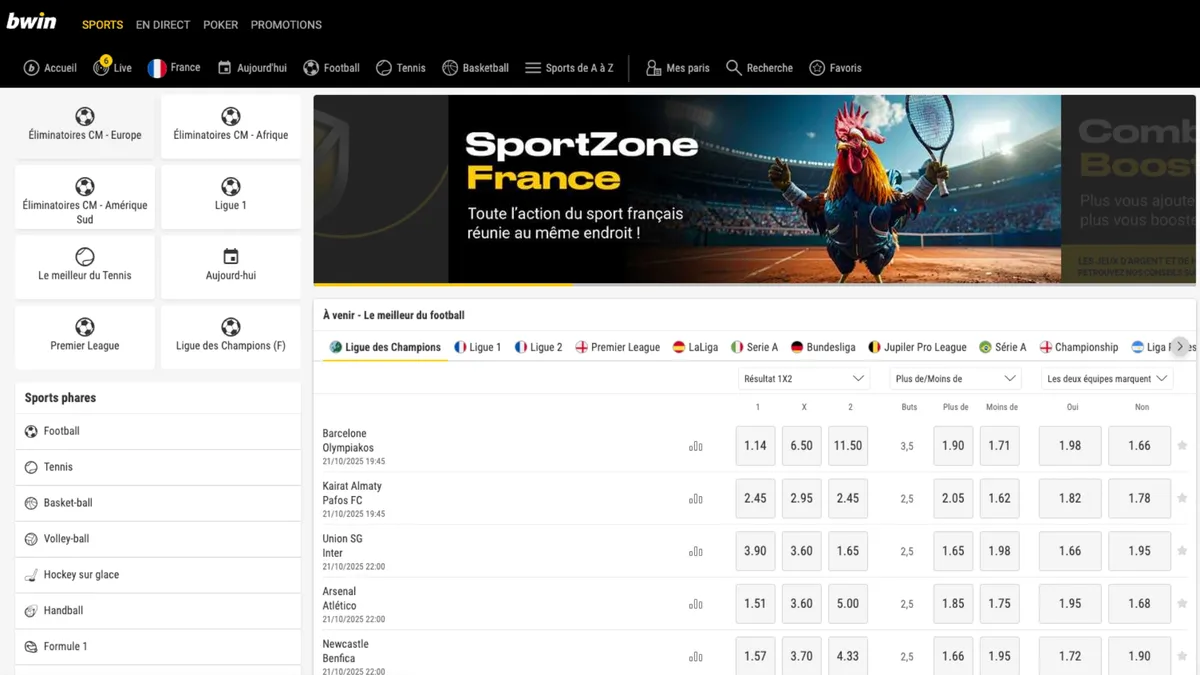Favorite the Arsenal vs Atlético match
The height and width of the screenshot is (675, 1200).
[x=1180, y=603]
